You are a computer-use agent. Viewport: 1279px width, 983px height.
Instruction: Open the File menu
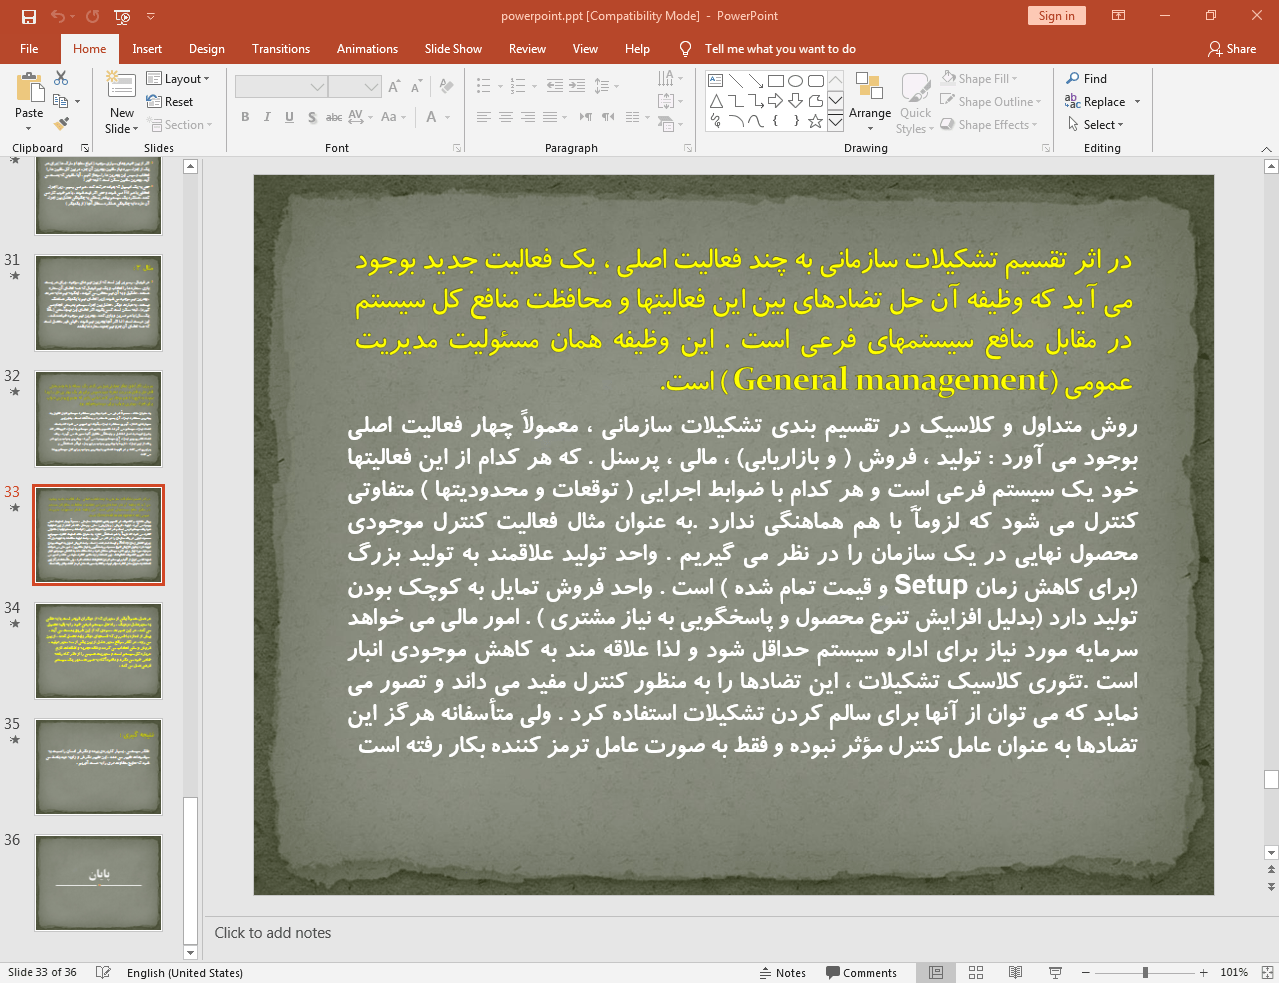29,48
